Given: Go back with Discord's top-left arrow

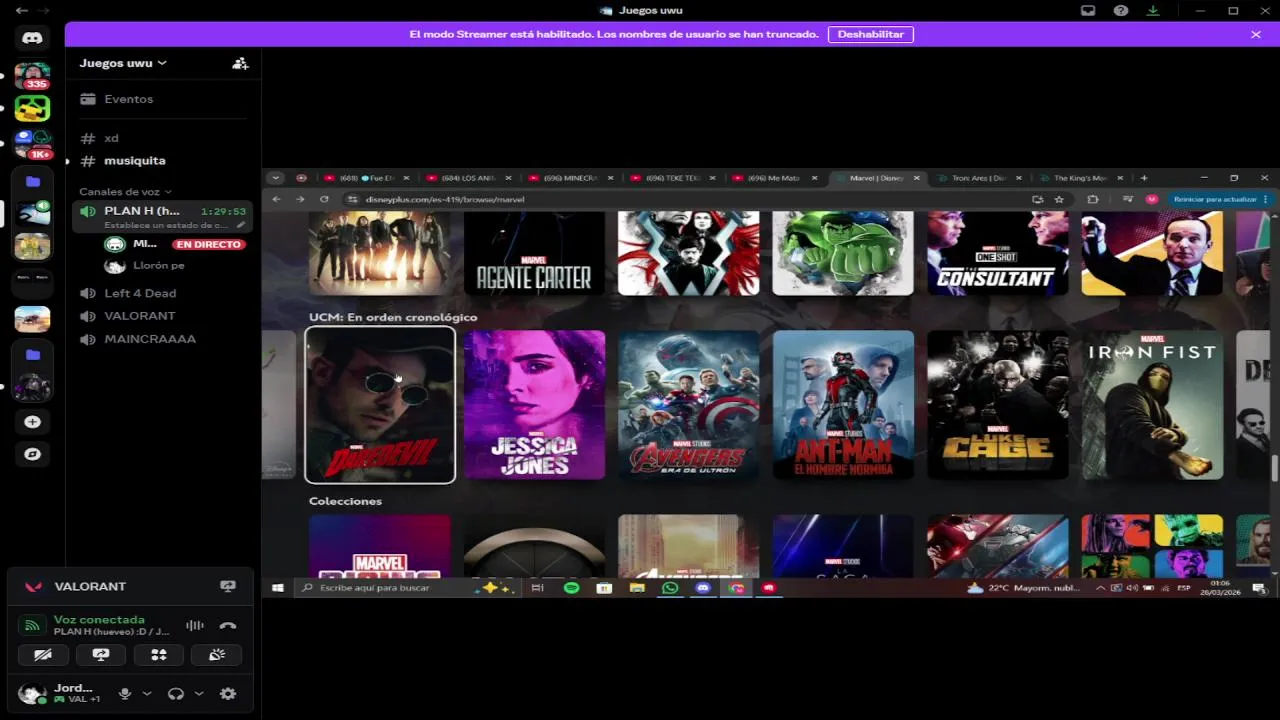Looking at the screenshot, I should click(22, 10).
